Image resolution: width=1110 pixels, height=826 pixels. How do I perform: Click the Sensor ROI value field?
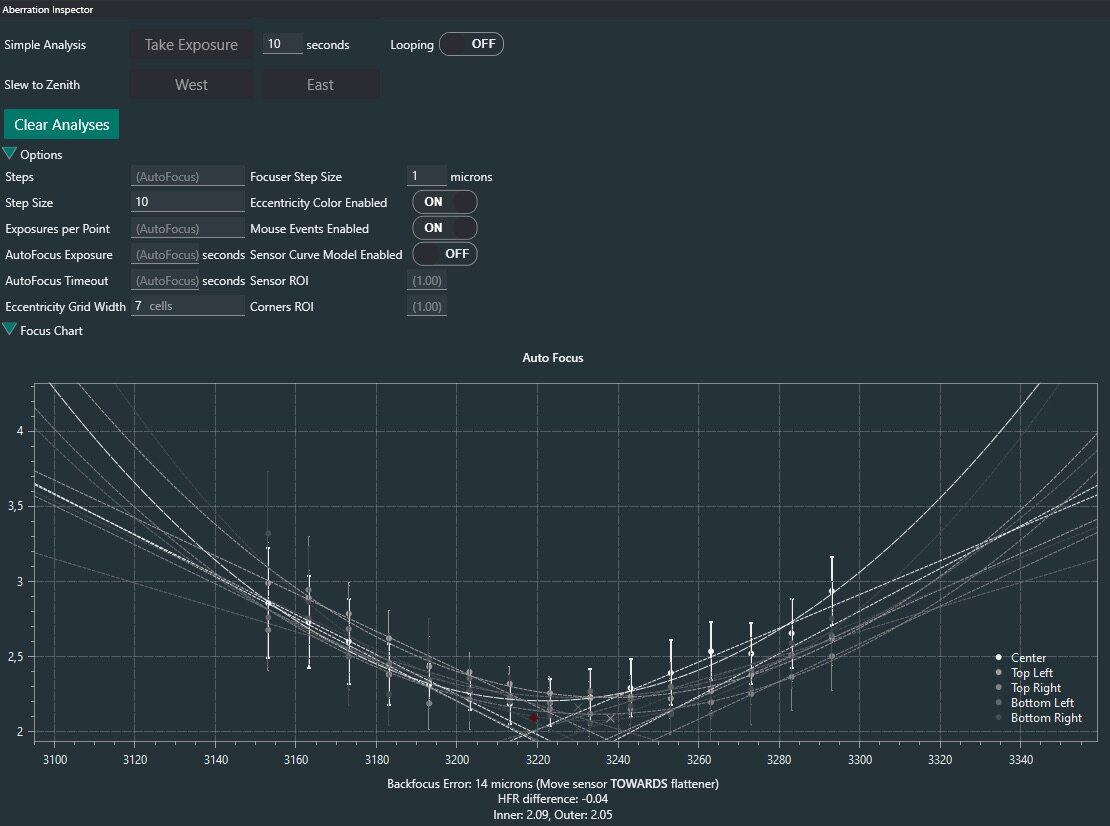tap(427, 280)
